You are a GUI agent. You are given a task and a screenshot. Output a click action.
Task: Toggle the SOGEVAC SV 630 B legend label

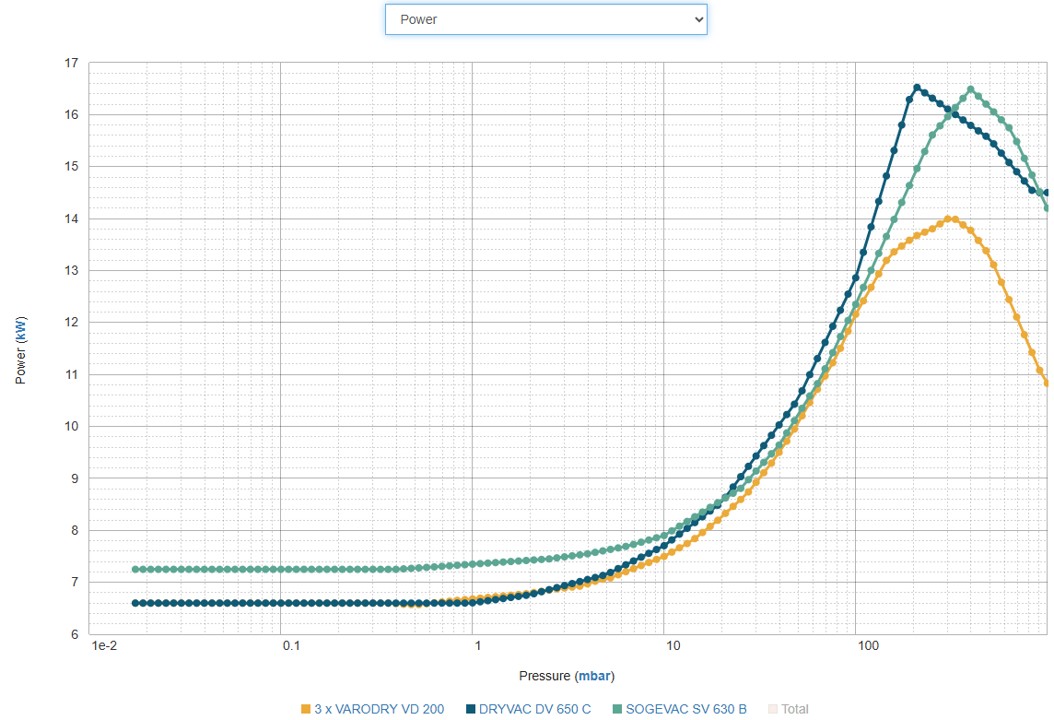click(x=685, y=709)
